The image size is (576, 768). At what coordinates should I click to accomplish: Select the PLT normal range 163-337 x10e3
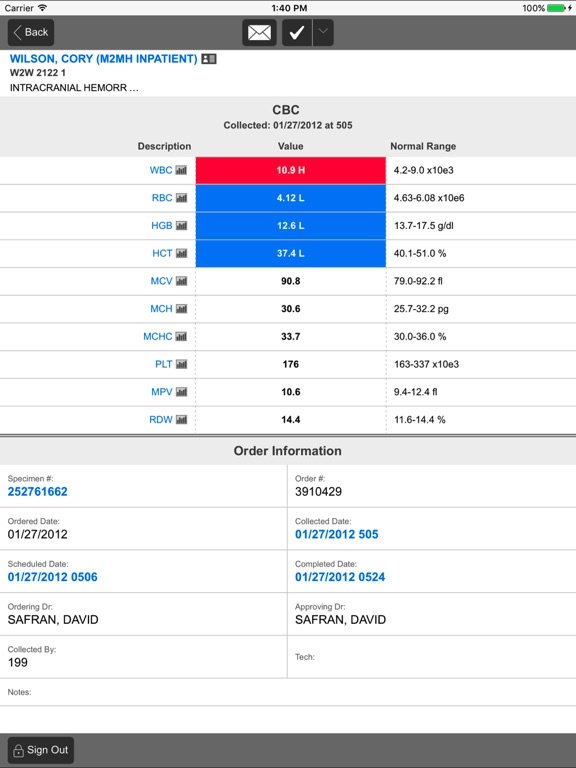point(427,364)
